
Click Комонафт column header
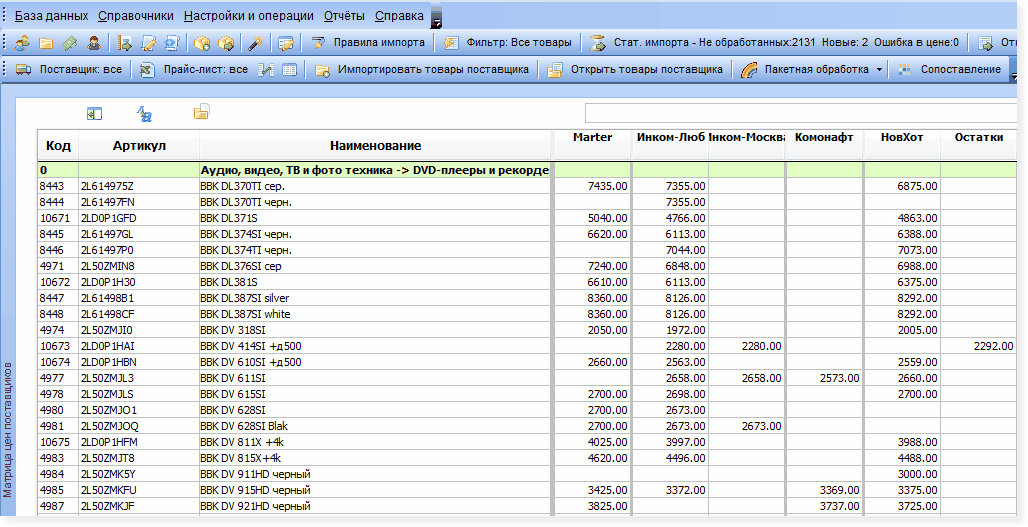(824, 138)
